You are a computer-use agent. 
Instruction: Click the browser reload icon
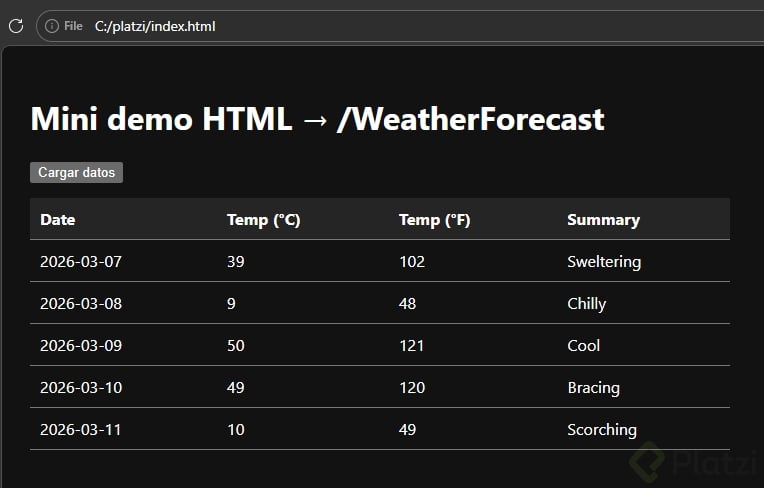click(15, 26)
